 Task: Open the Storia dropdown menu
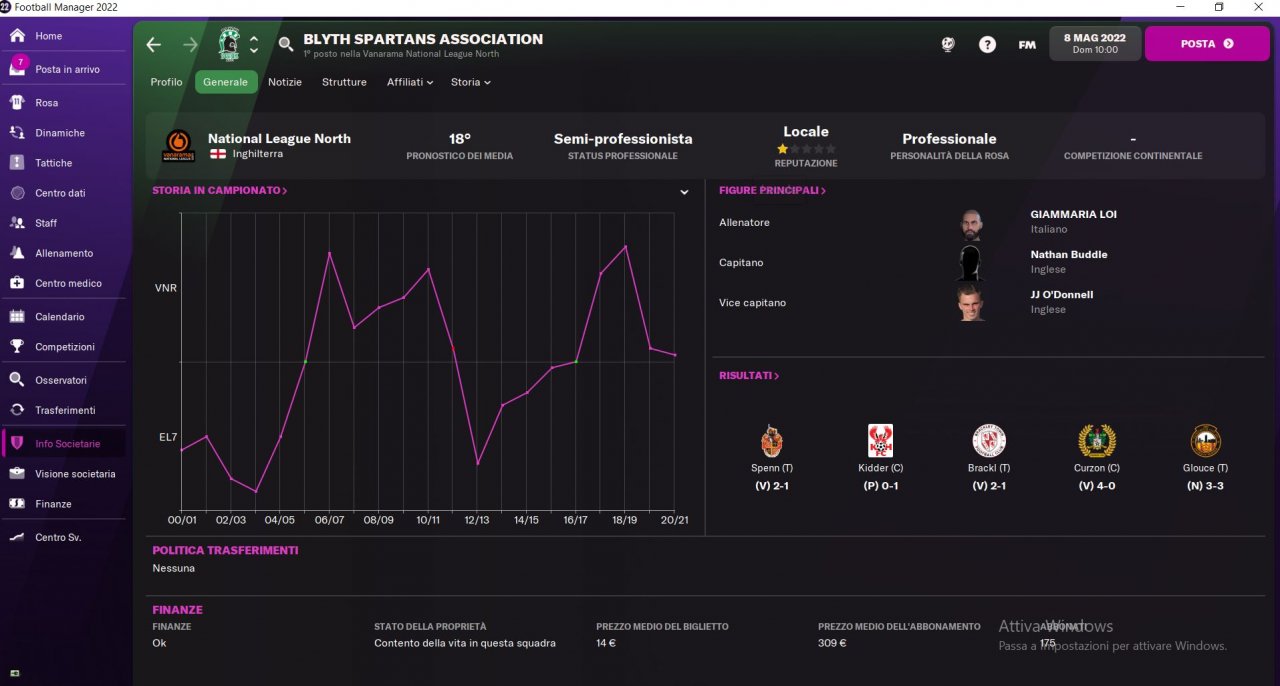(x=470, y=82)
